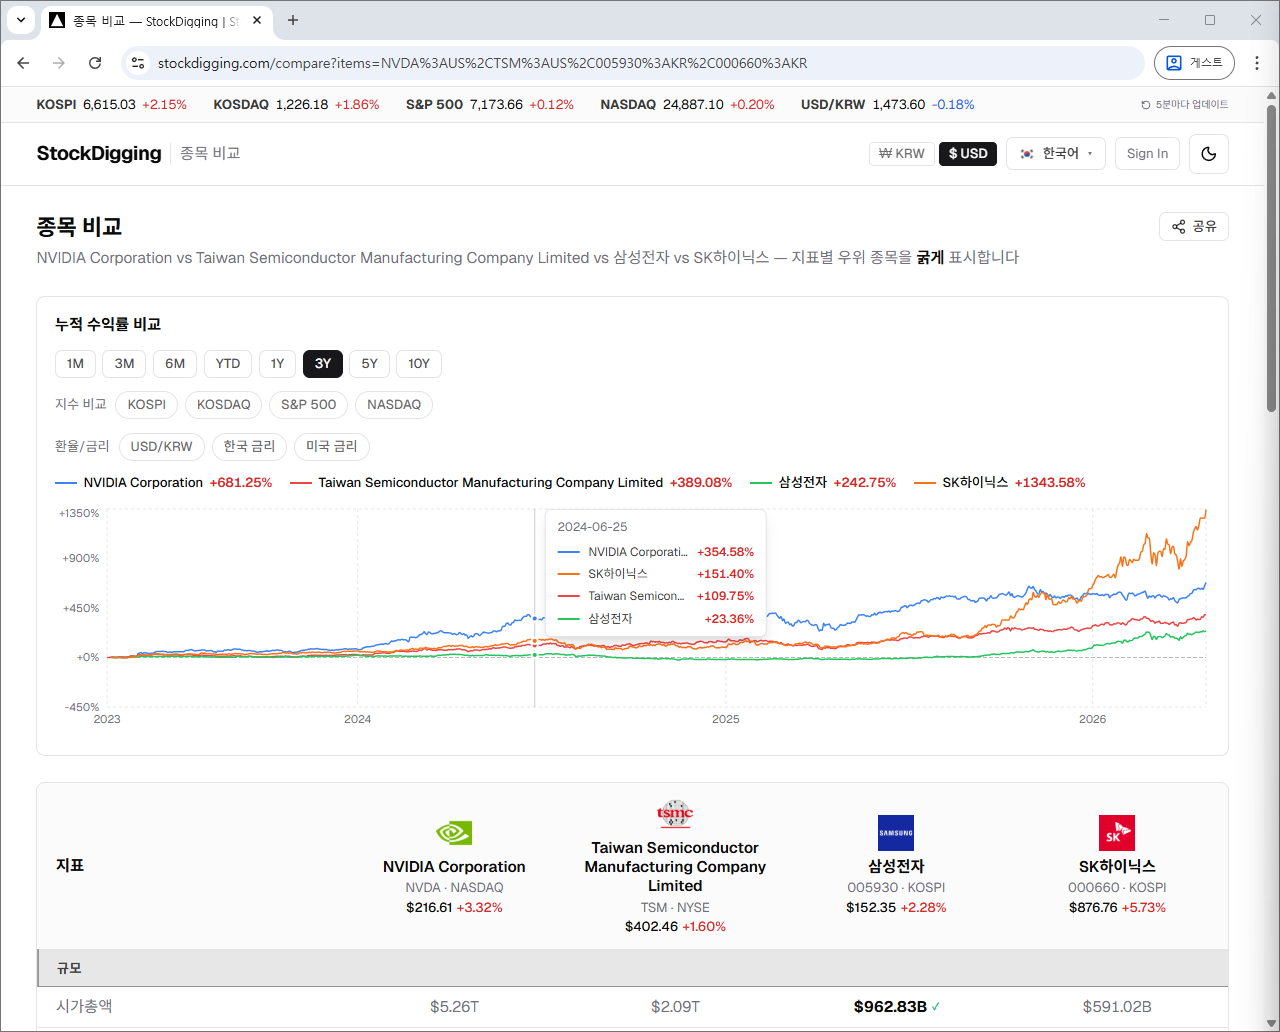Select the 6M period tab
The height and width of the screenshot is (1032, 1280).
coord(175,364)
